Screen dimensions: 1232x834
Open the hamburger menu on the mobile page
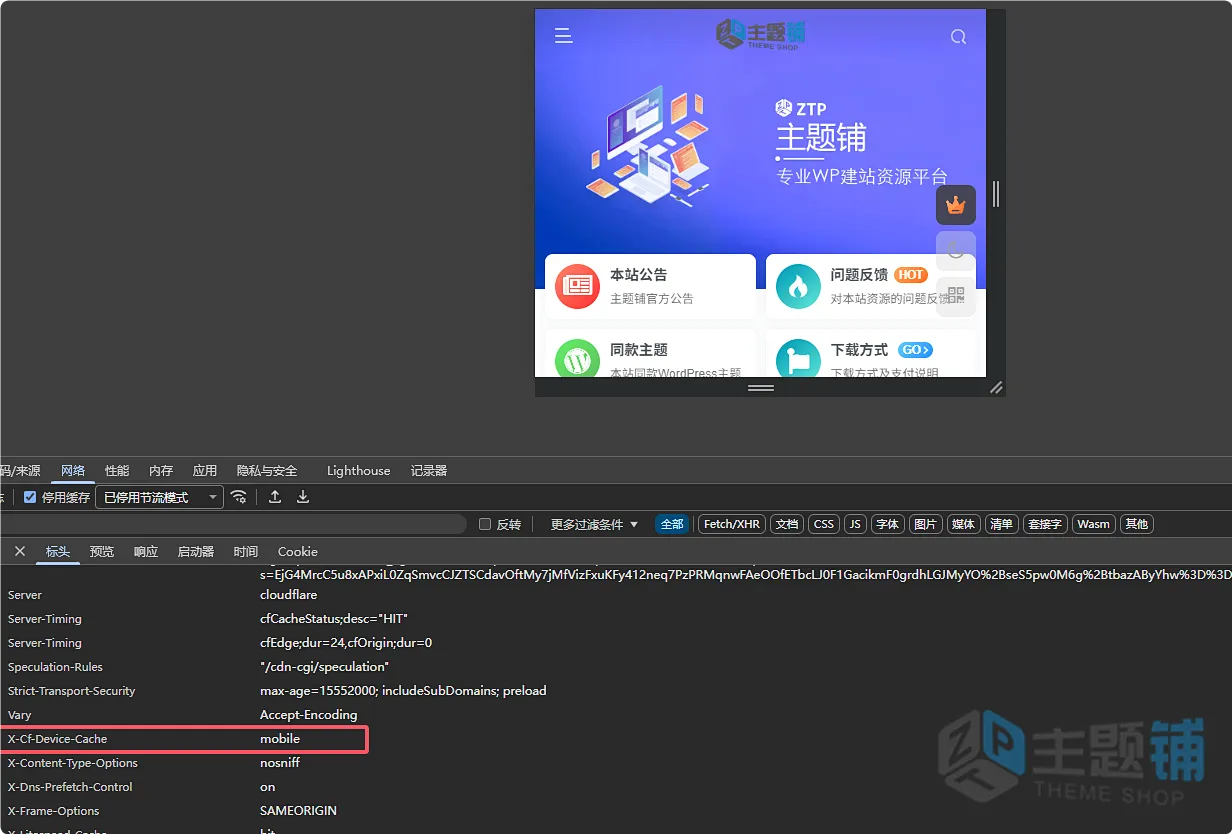tap(564, 36)
